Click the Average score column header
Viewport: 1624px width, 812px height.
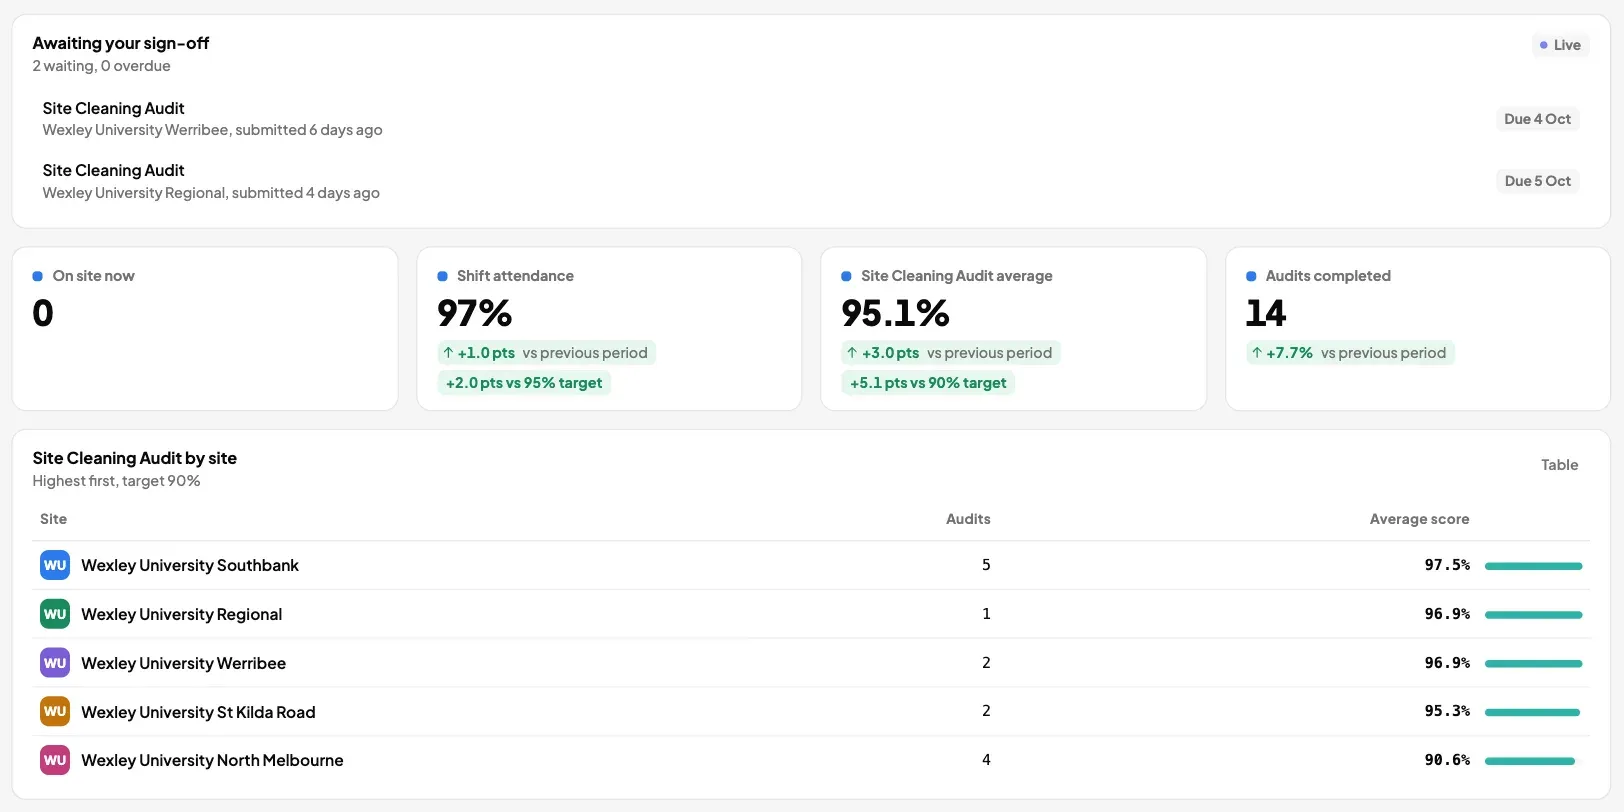pyautogui.click(x=1419, y=519)
